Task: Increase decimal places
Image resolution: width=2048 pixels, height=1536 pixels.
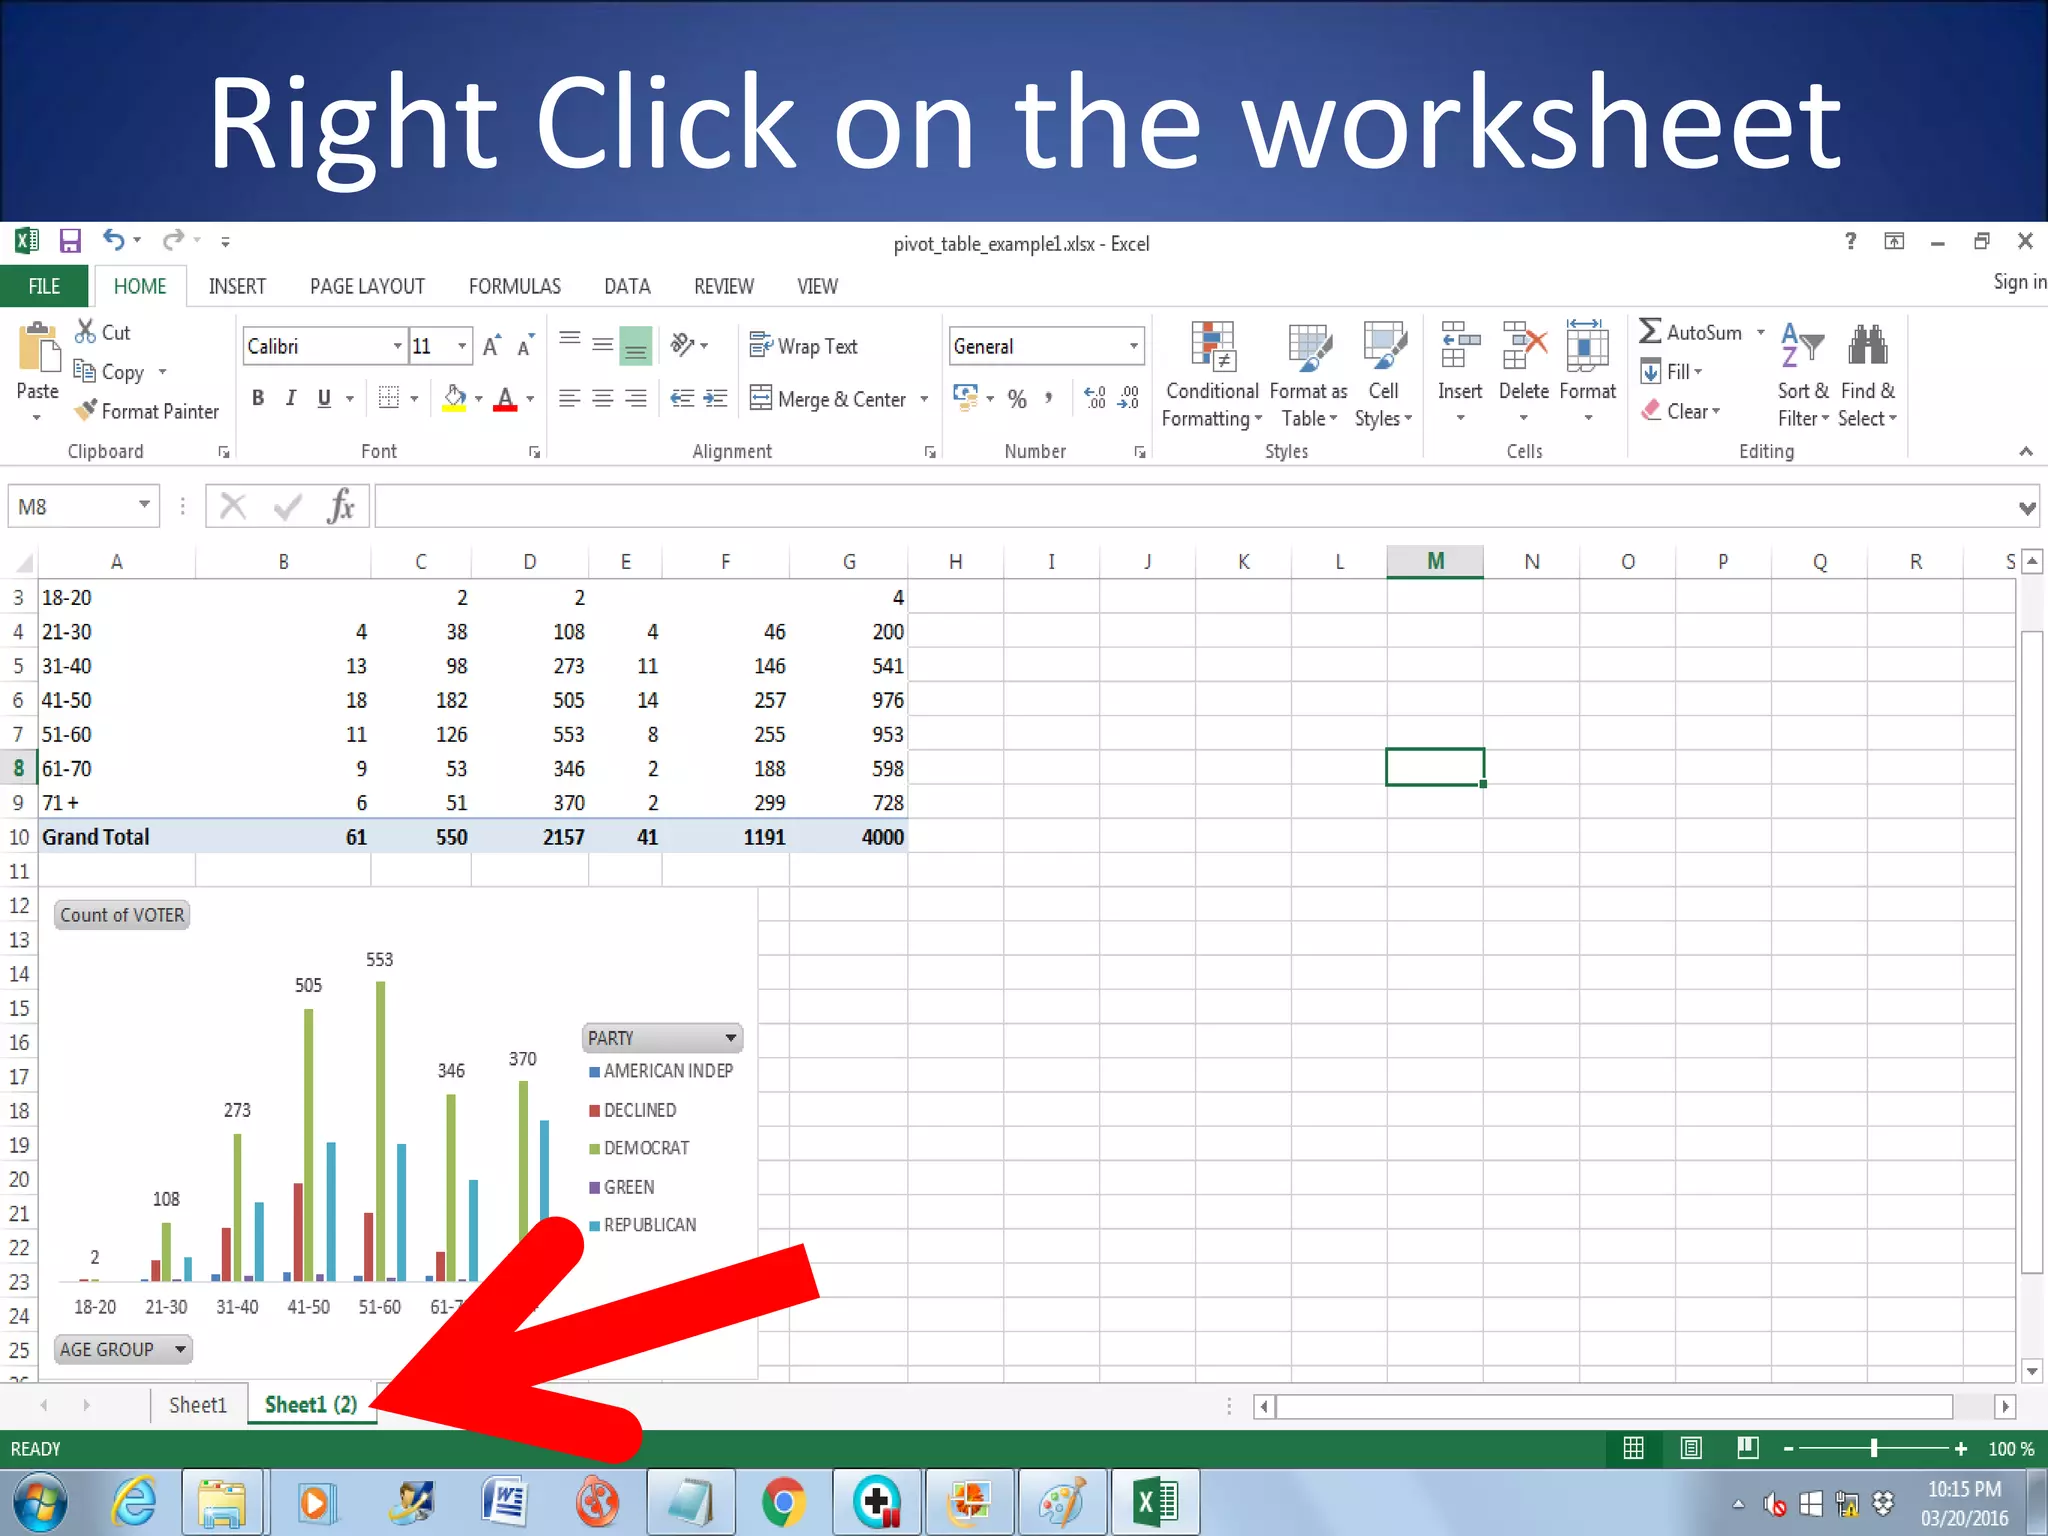Action: pos(1095,398)
